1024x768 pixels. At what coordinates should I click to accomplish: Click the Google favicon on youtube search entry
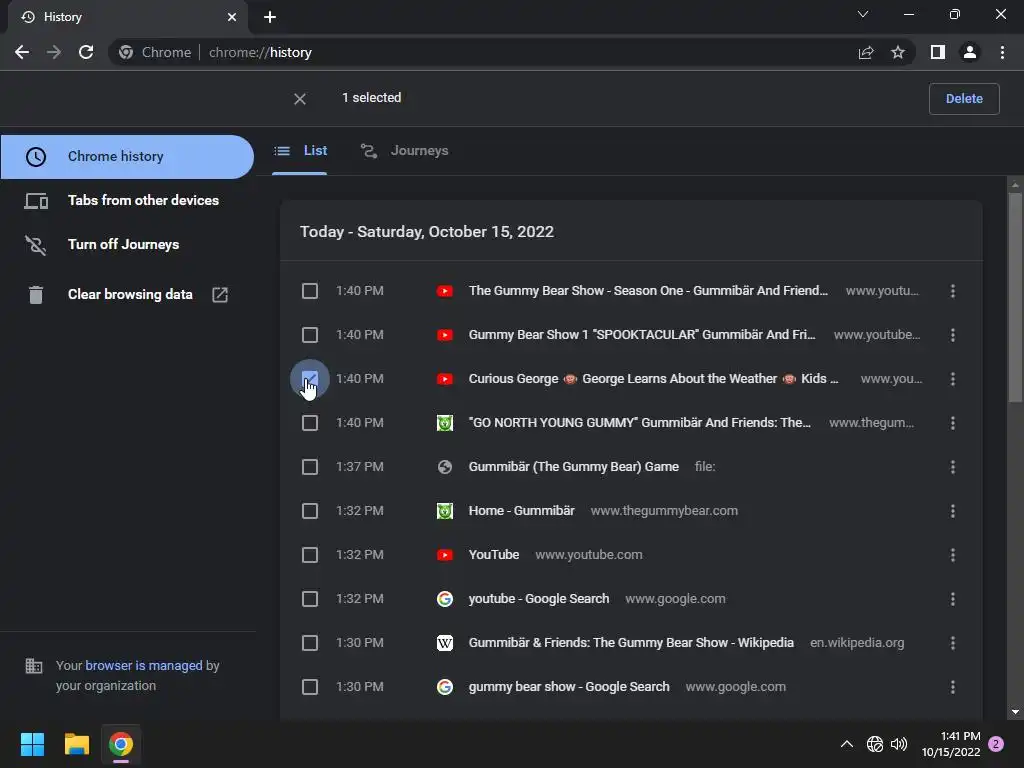[x=445, y=599]
